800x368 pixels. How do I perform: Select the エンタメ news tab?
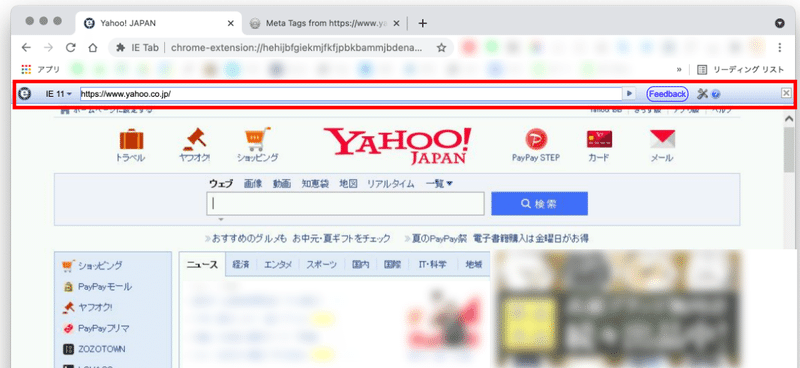point(278,264)
